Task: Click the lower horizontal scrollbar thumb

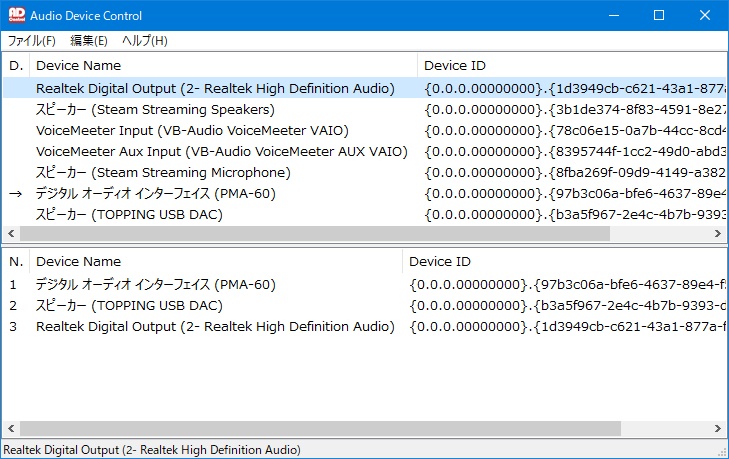Action: pos(320,428)
